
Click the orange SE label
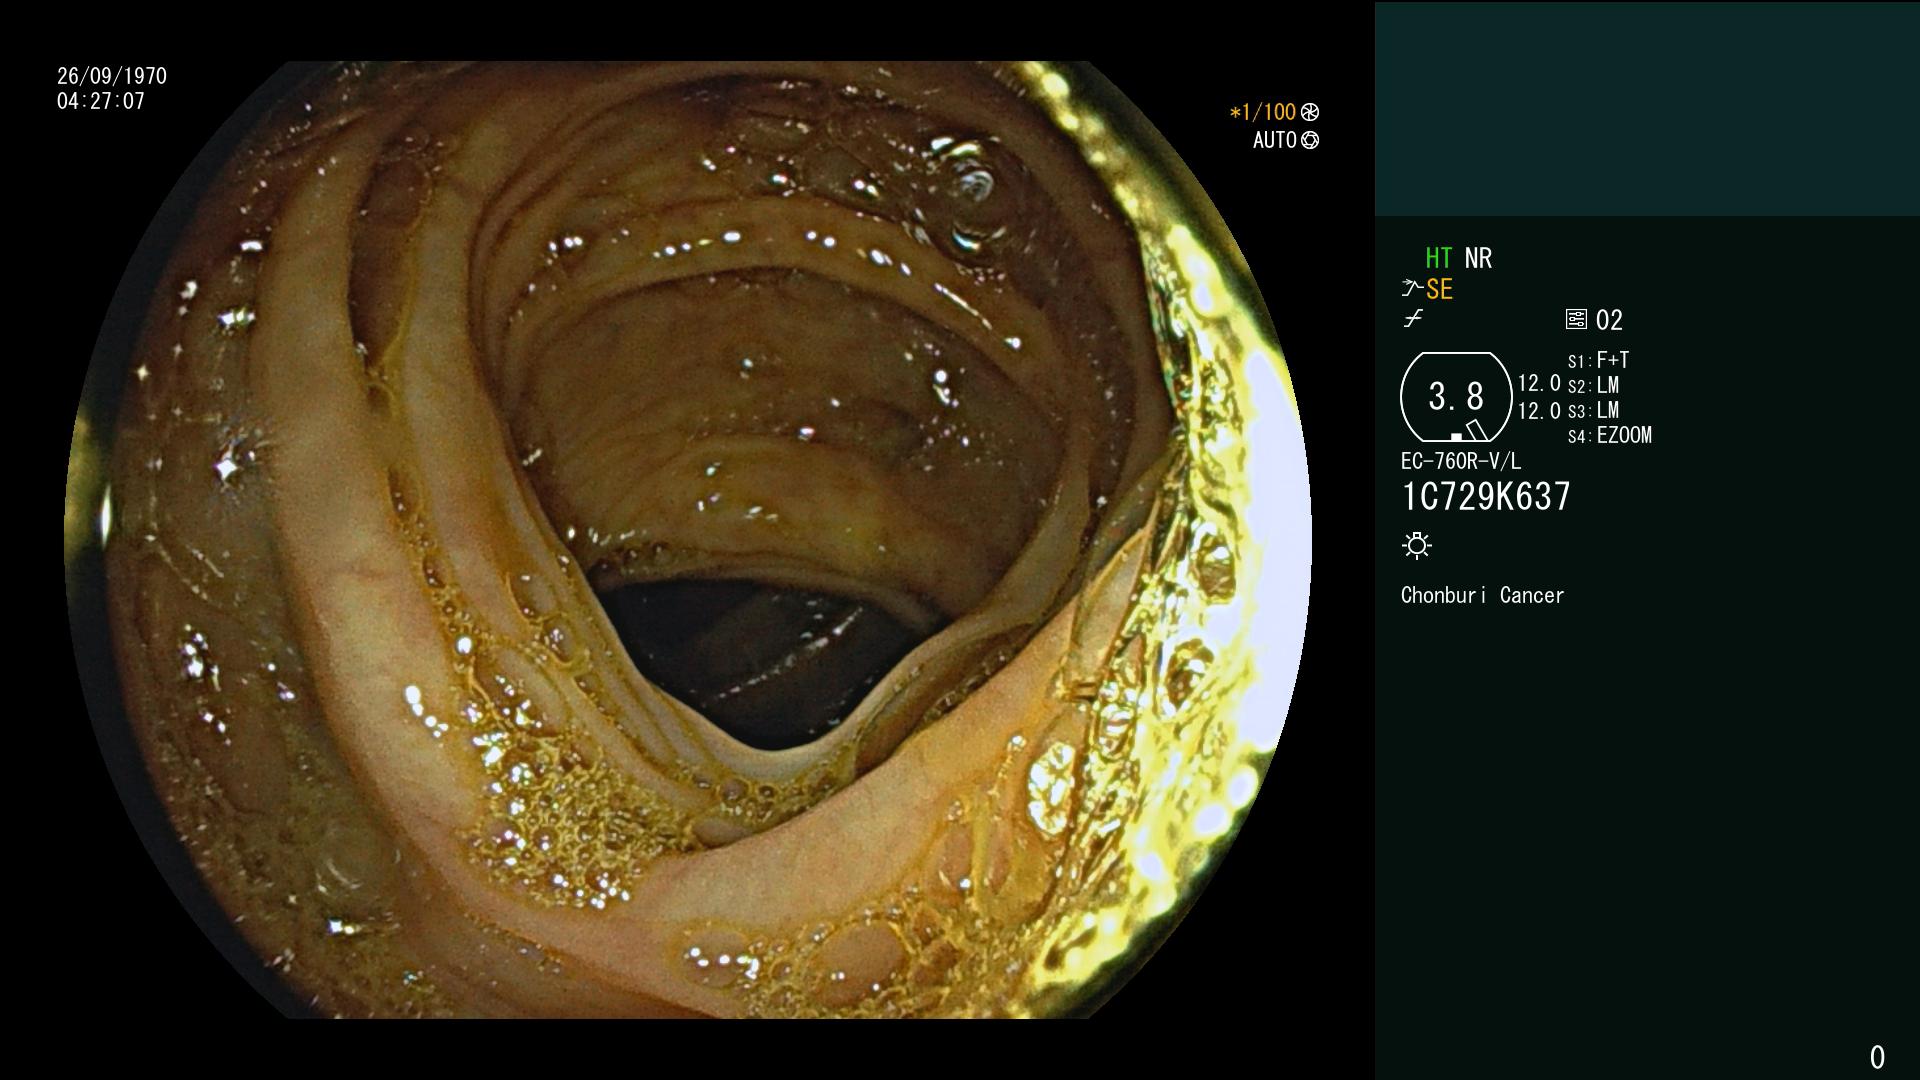click(1439, 290)
